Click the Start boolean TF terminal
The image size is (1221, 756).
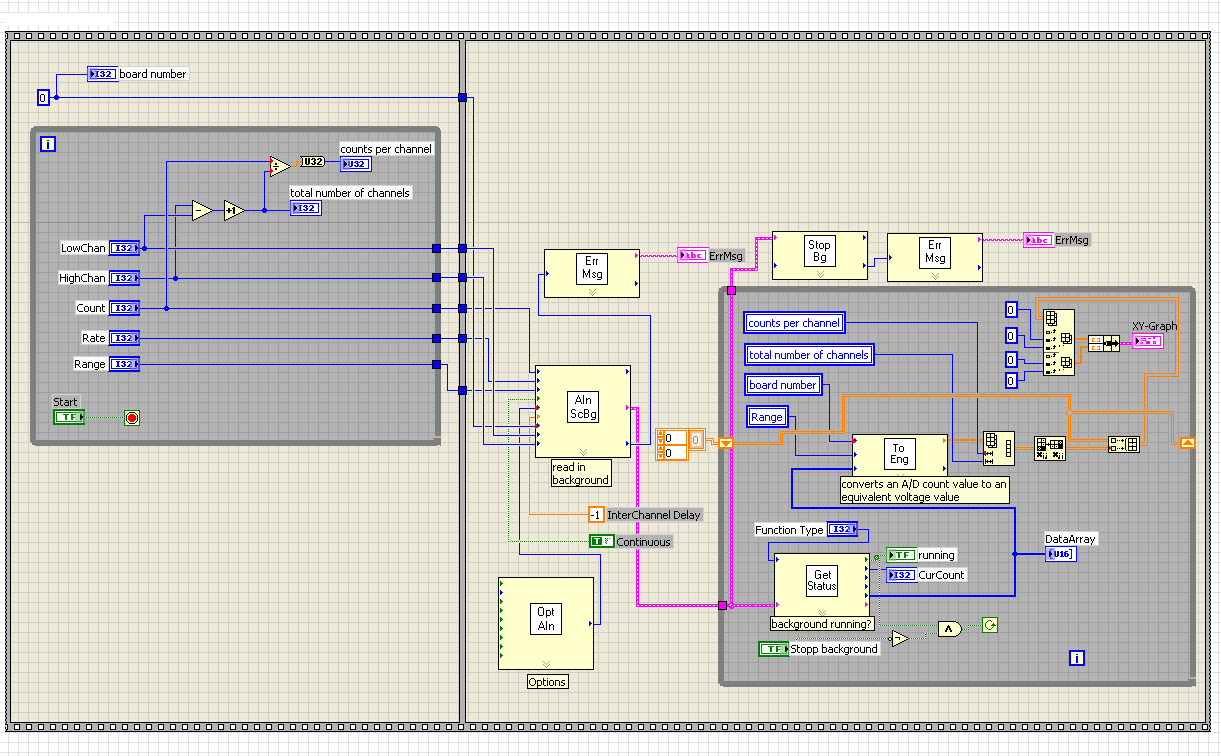tap(70, 416)
